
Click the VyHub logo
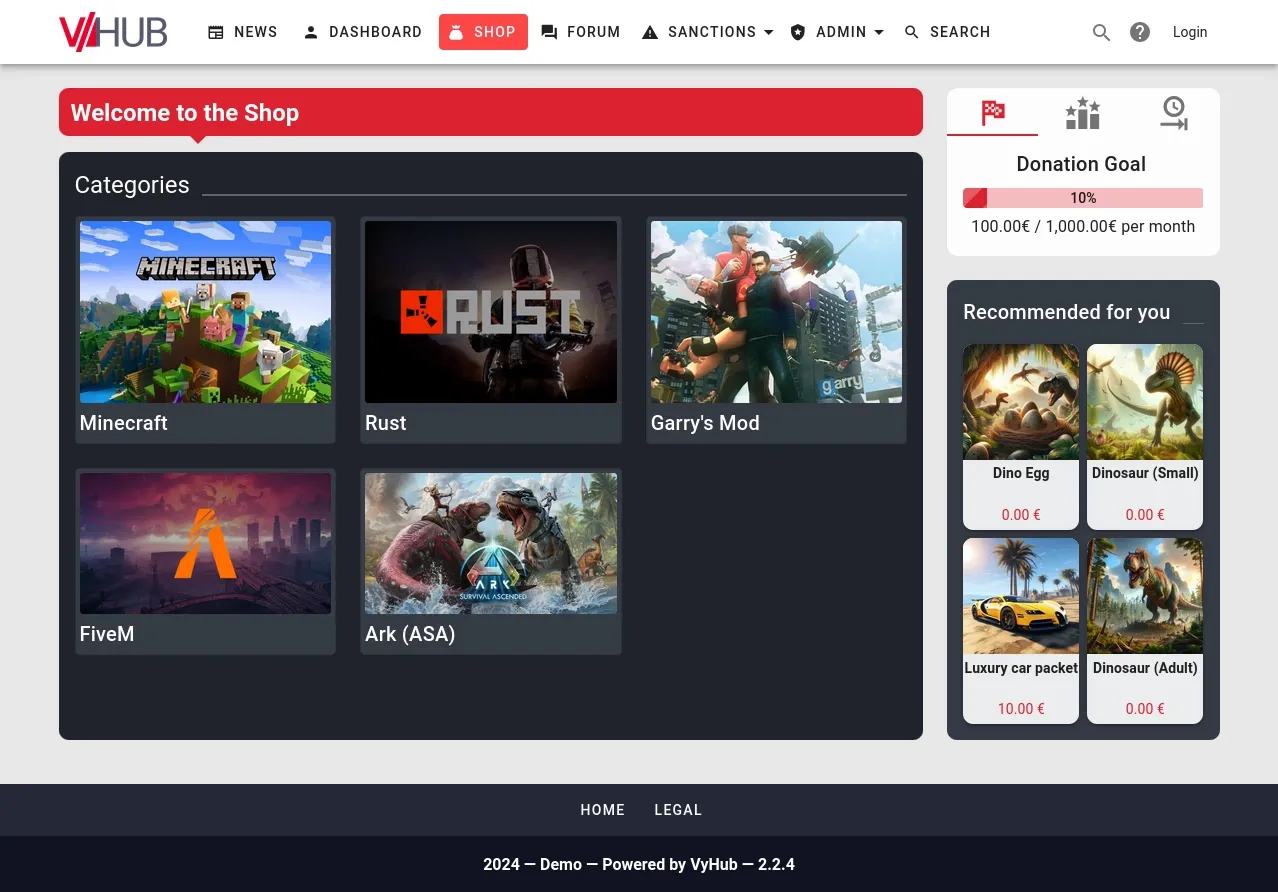click(x=113, y=32)
